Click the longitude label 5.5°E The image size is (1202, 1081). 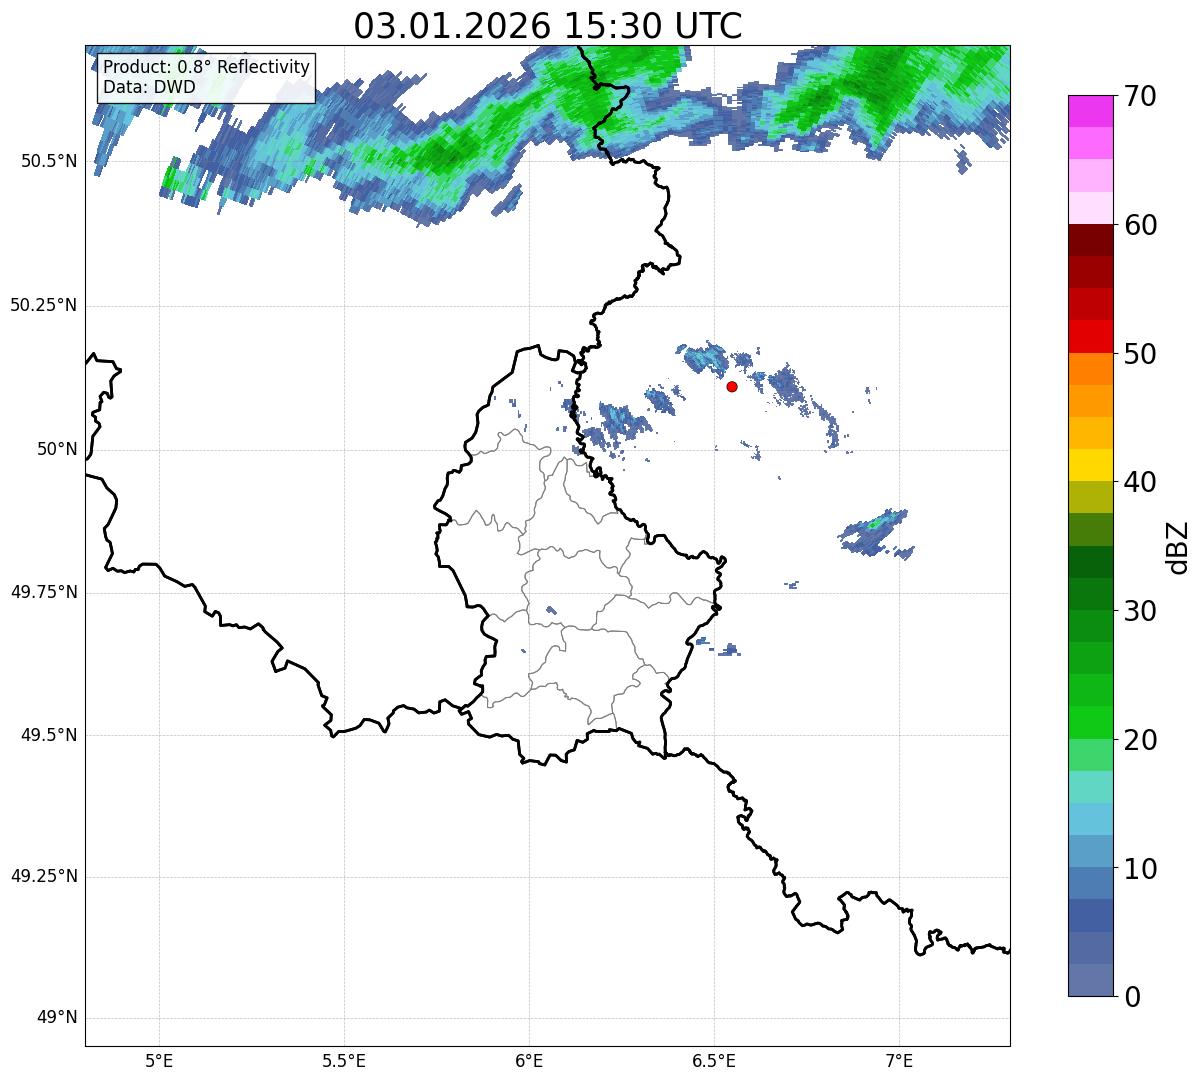[344, 1060]
